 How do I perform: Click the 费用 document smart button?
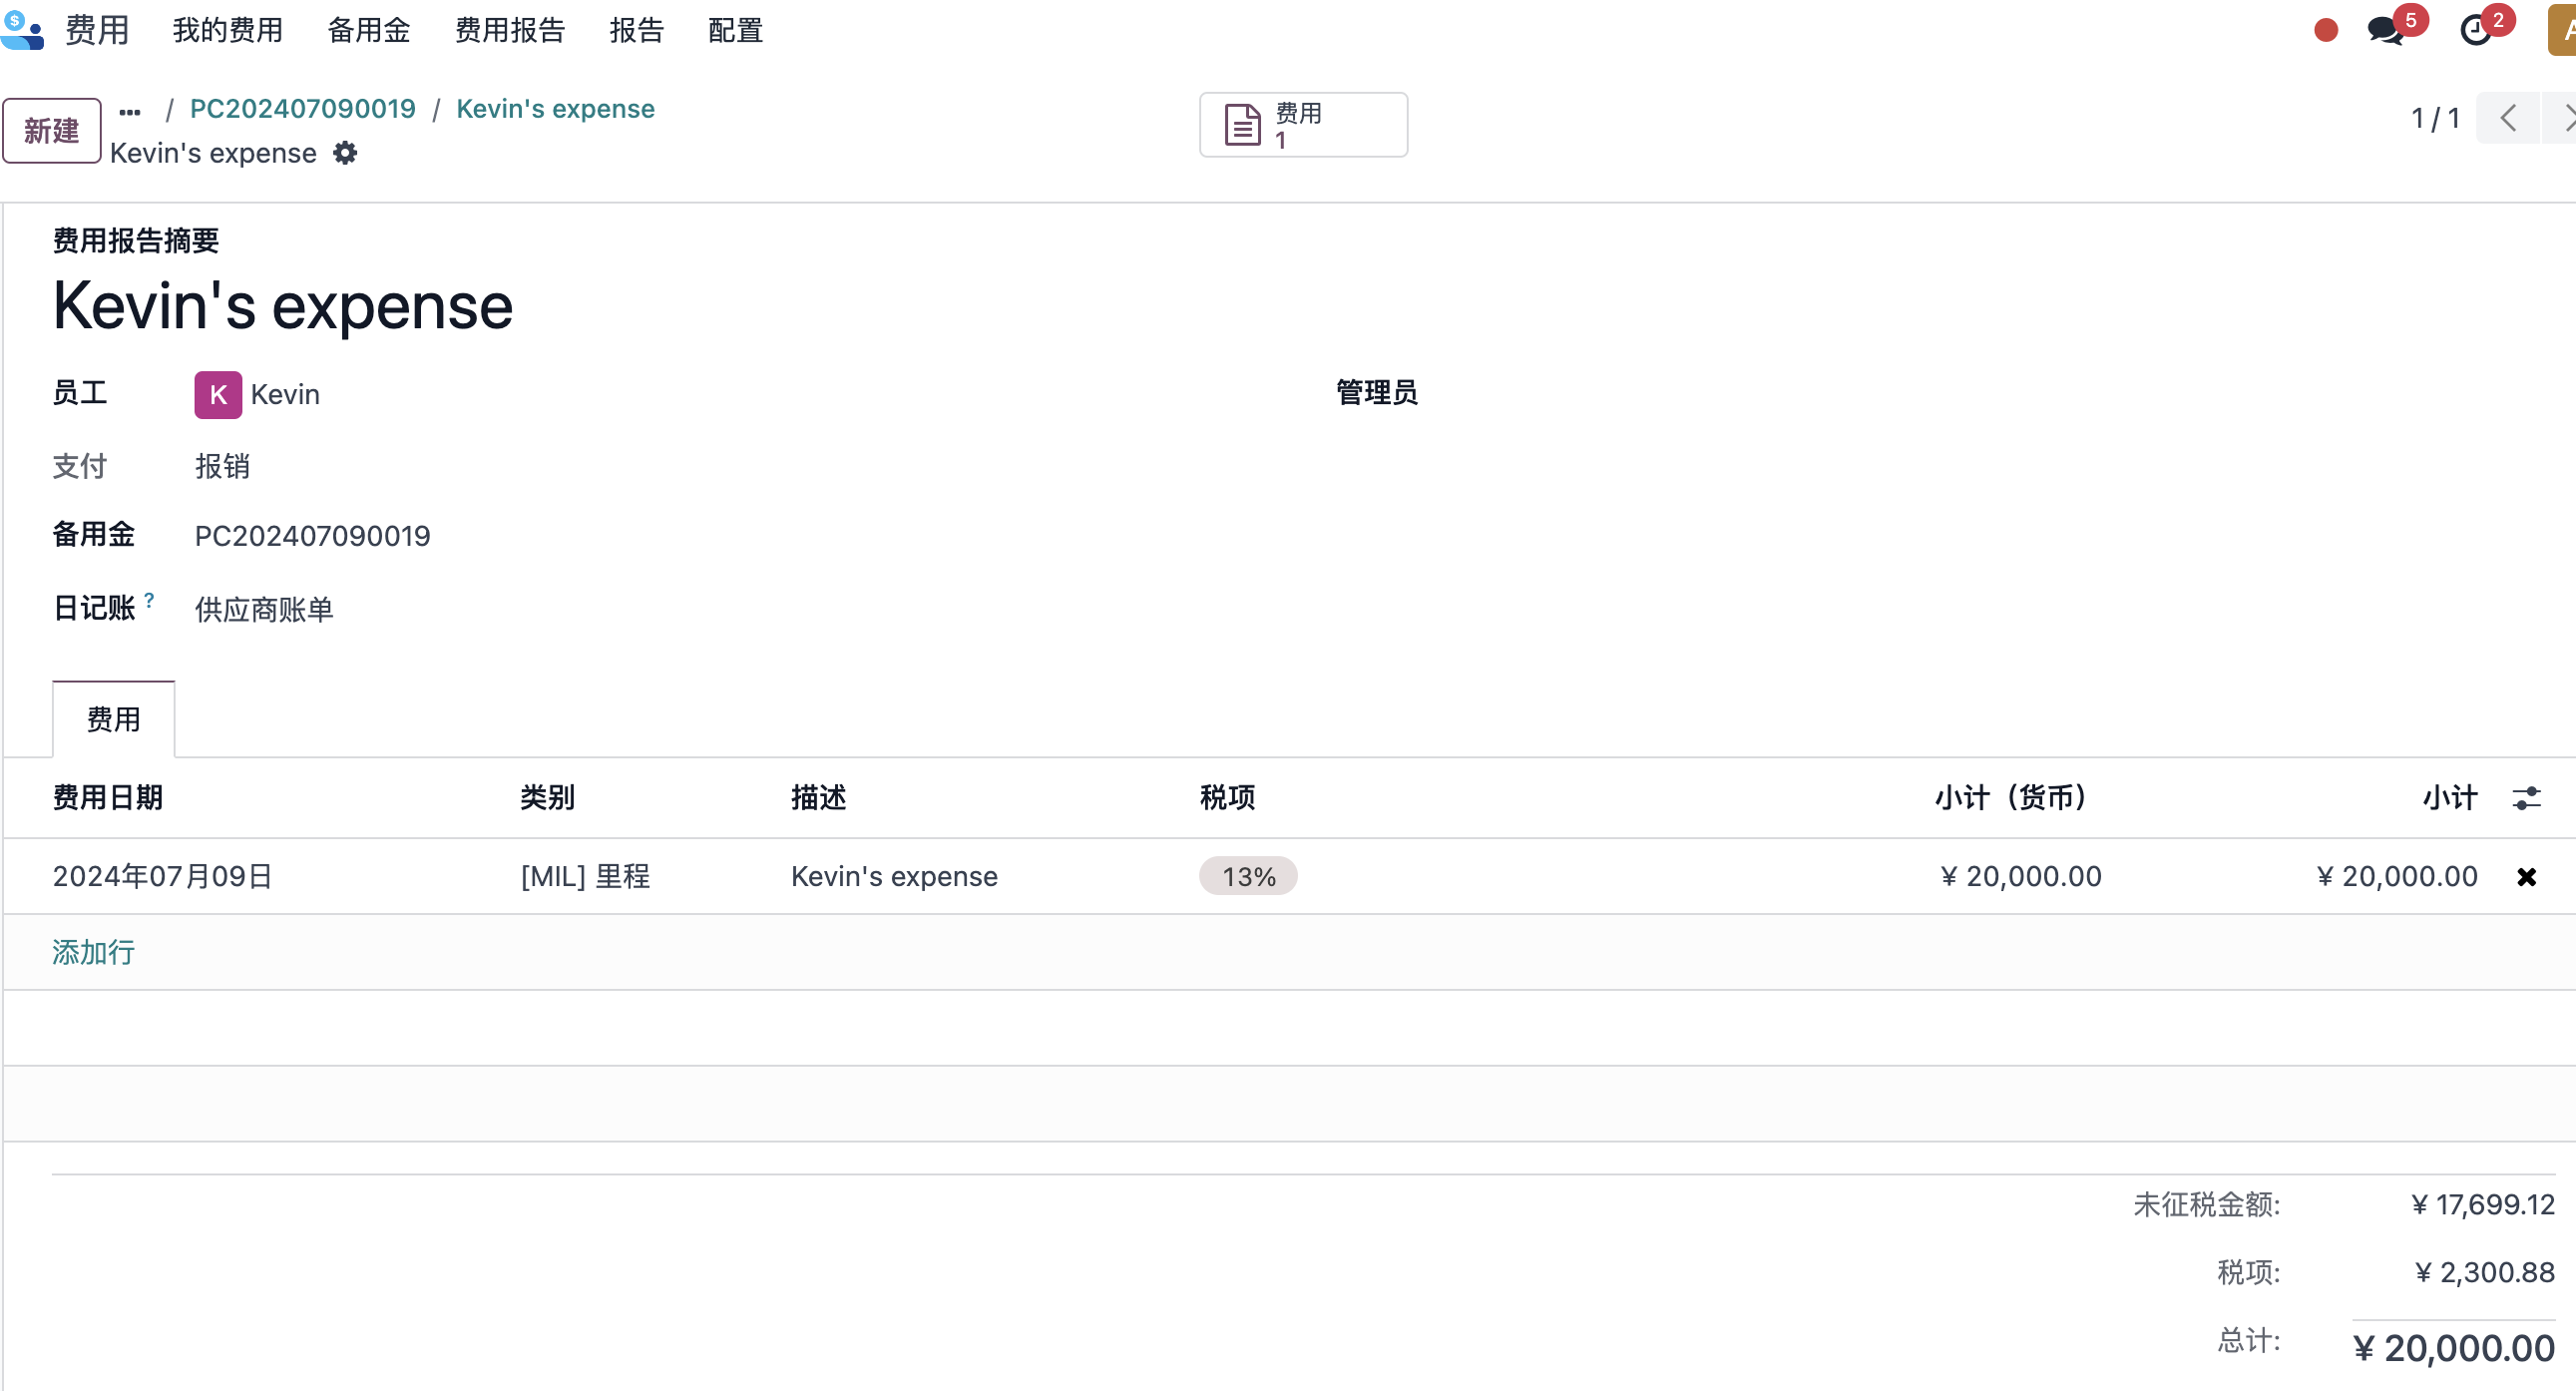1303,125
